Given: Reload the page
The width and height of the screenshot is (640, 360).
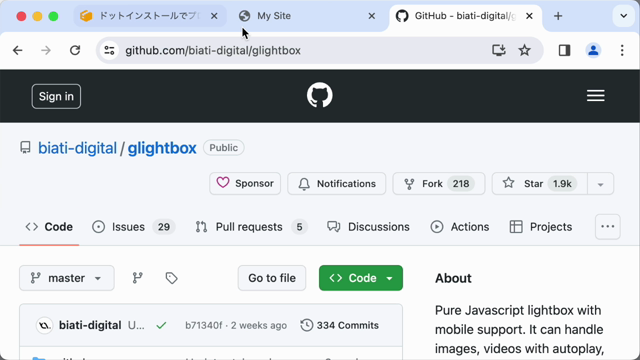Looking at the screenshot, I should (x=75, y=50).
